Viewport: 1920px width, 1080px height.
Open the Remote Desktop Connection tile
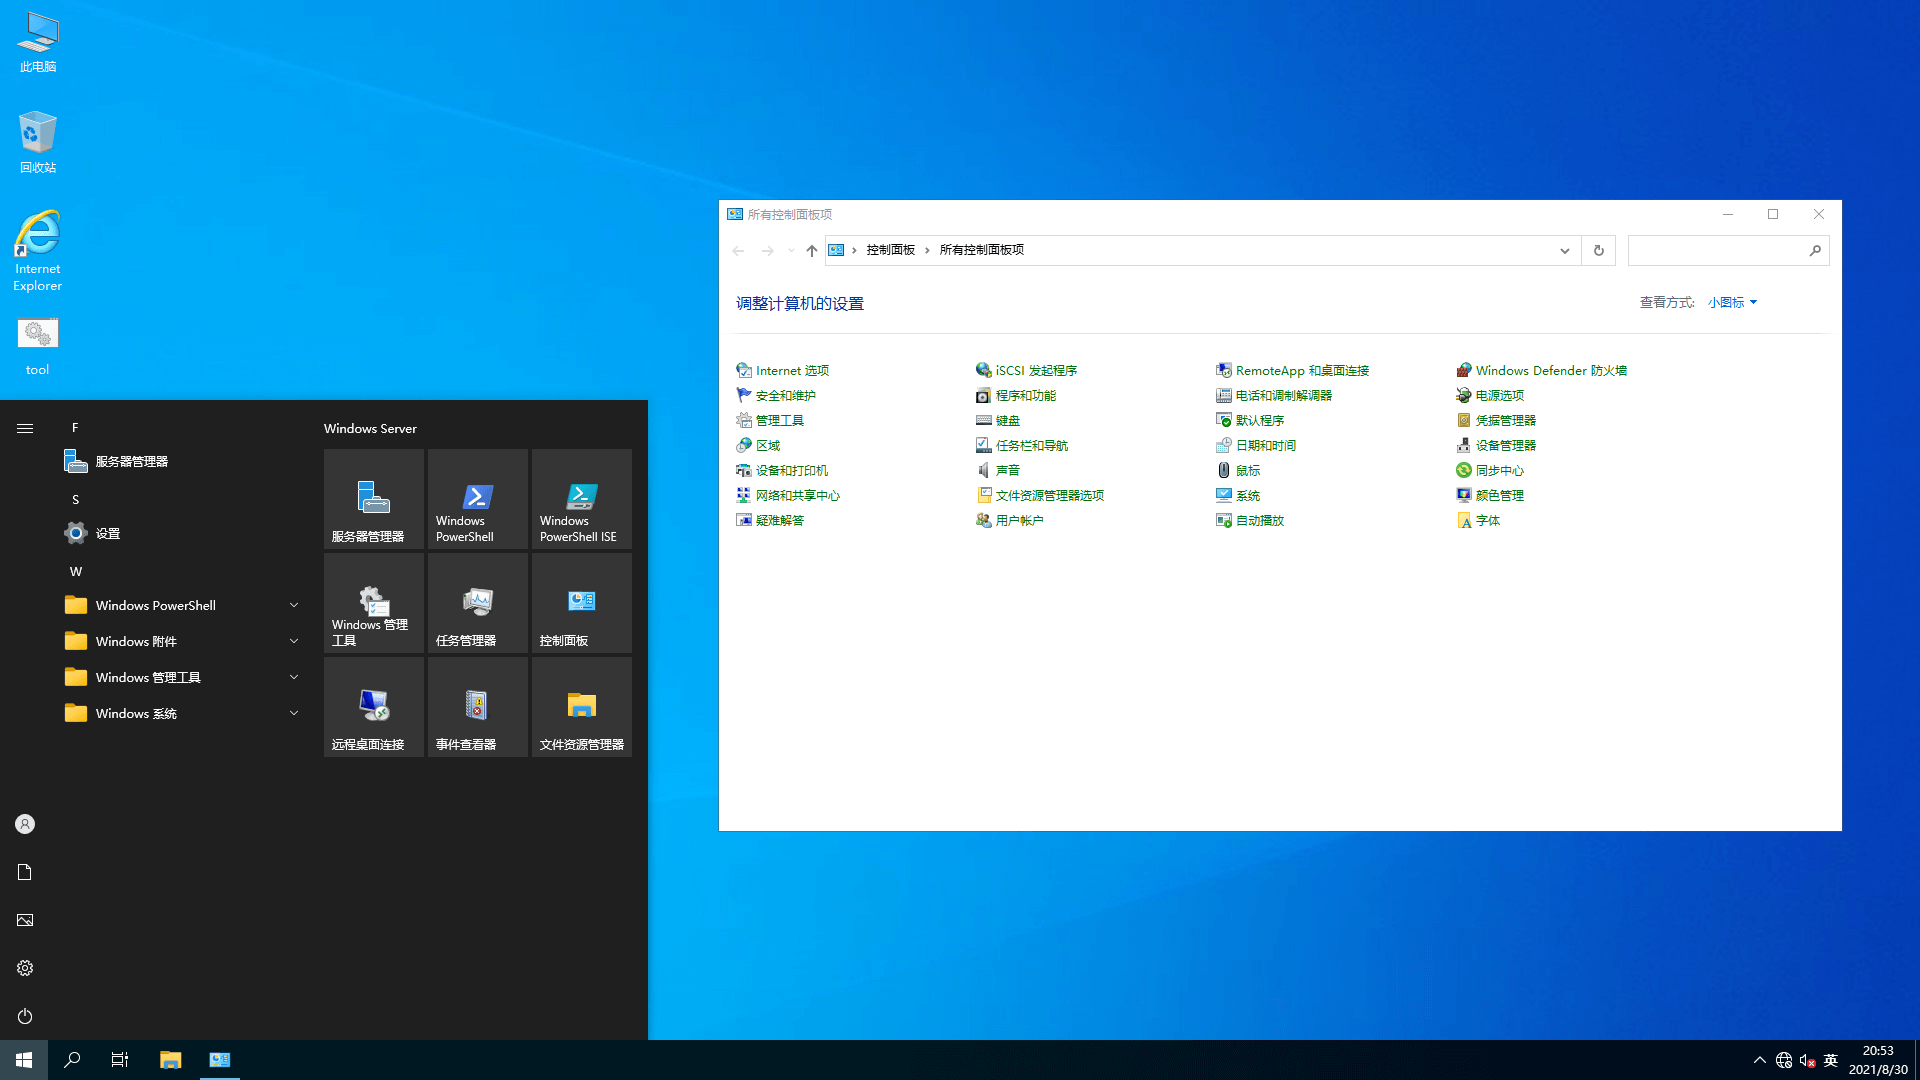(x=373, y=707)
